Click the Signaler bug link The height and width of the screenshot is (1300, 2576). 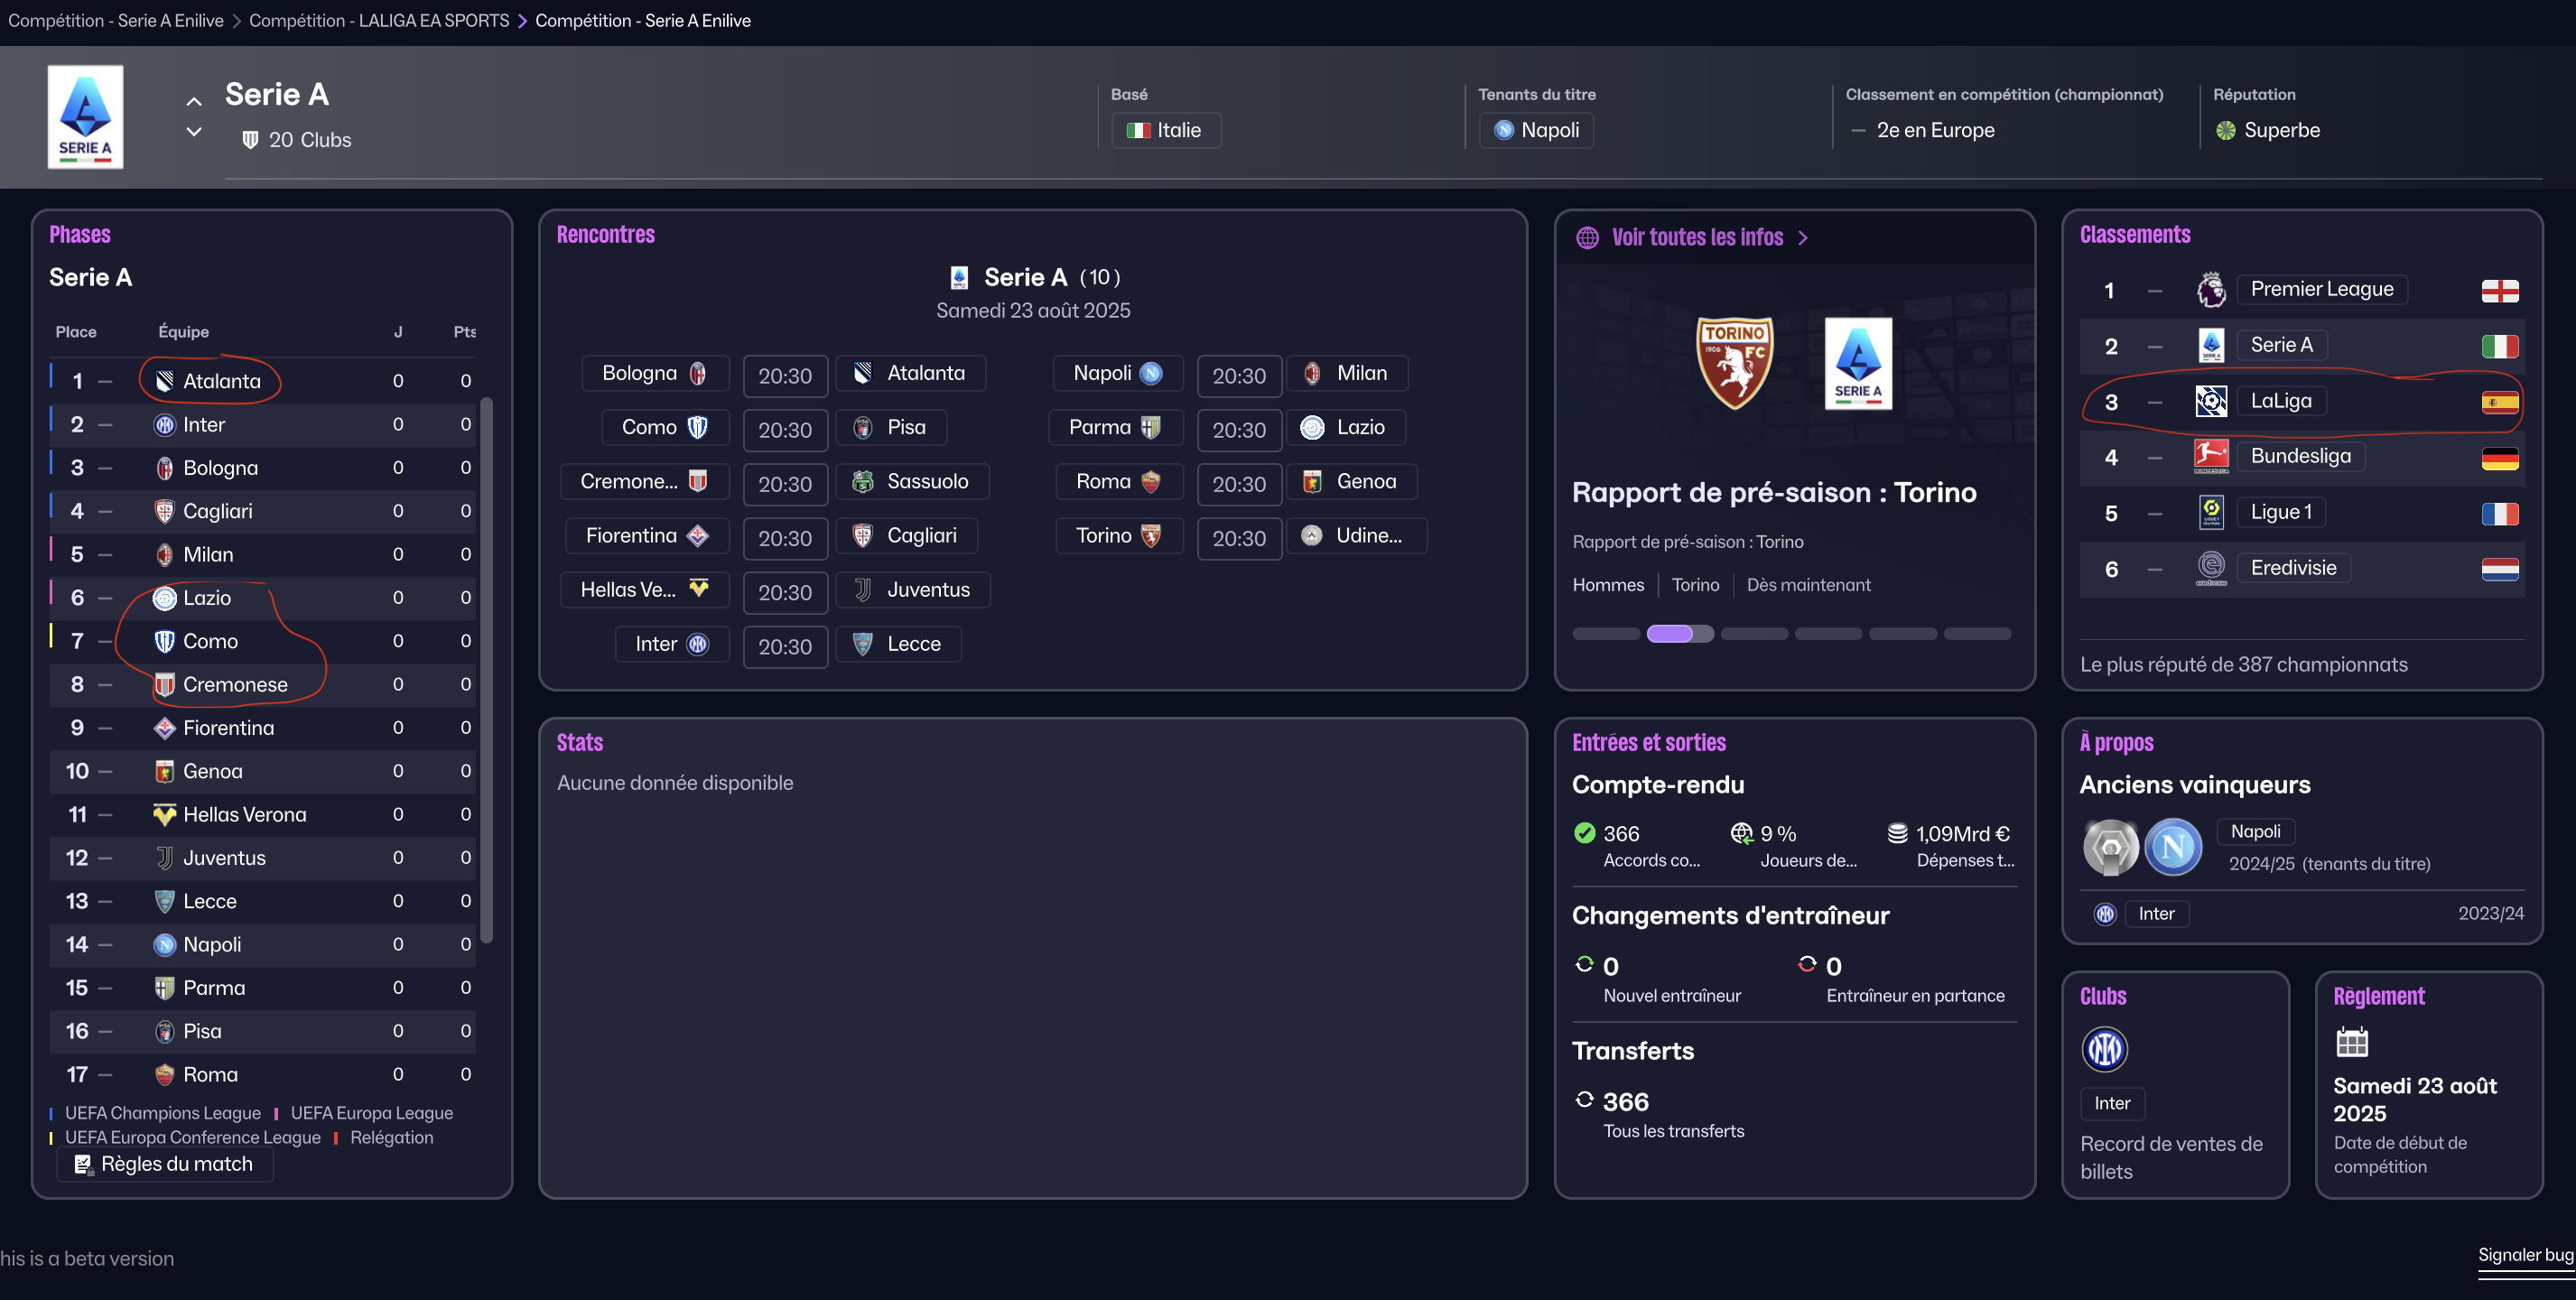click(2525, 1255)
